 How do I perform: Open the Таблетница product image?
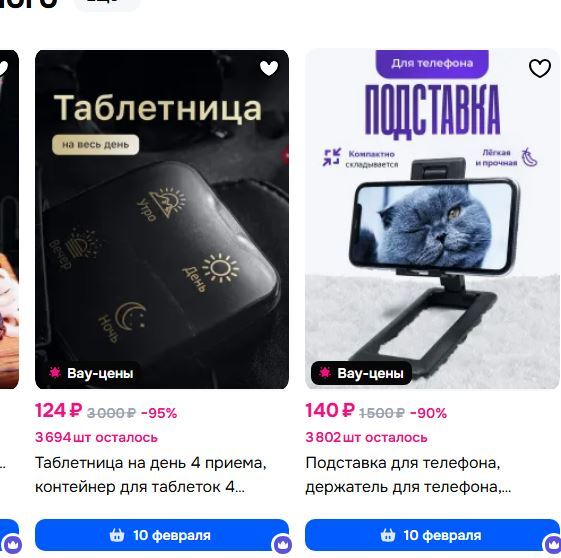click(x=162, y=219)
